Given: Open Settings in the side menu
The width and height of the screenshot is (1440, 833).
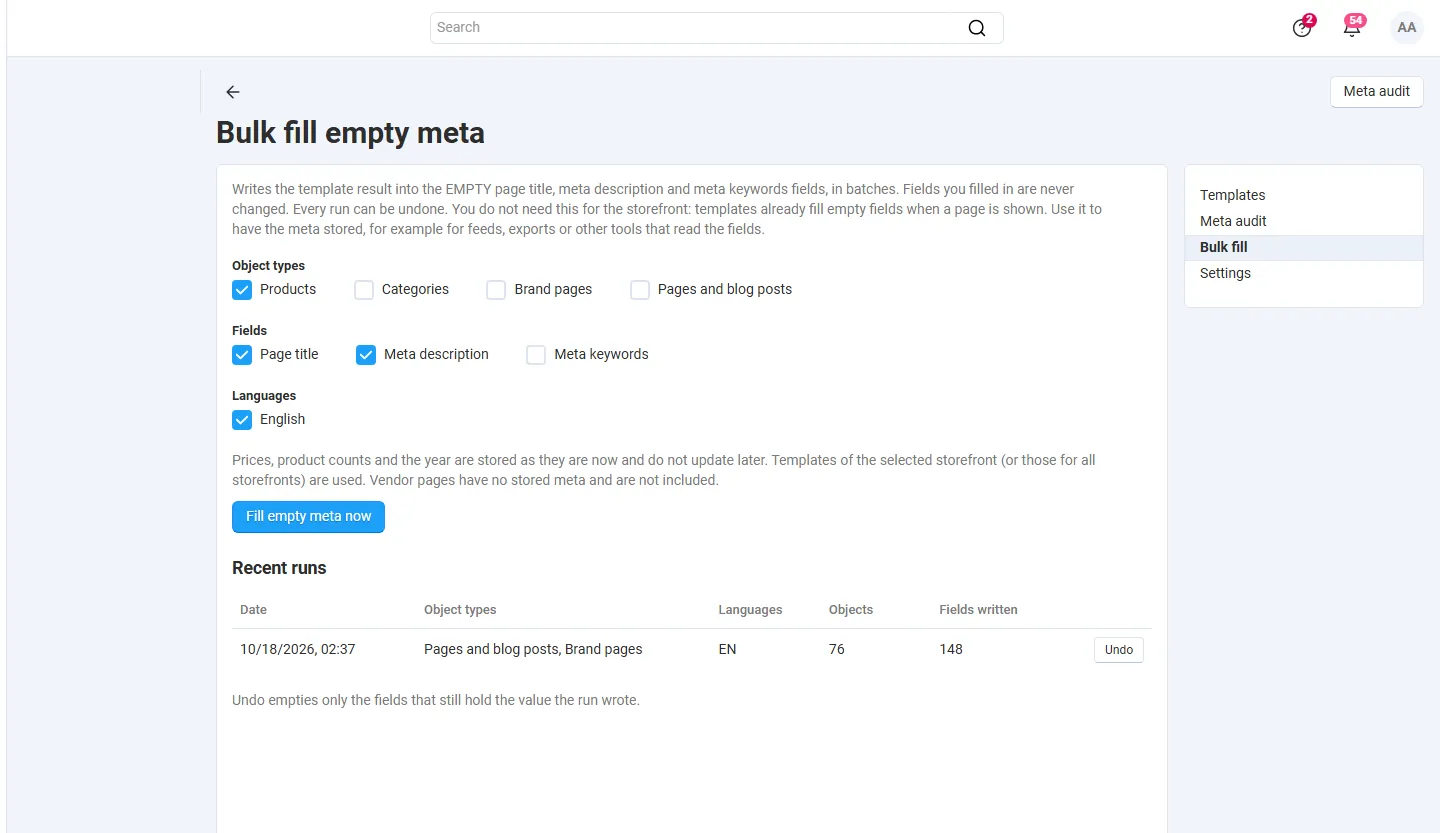Looking at the screenshot, I should point(1304,273).
